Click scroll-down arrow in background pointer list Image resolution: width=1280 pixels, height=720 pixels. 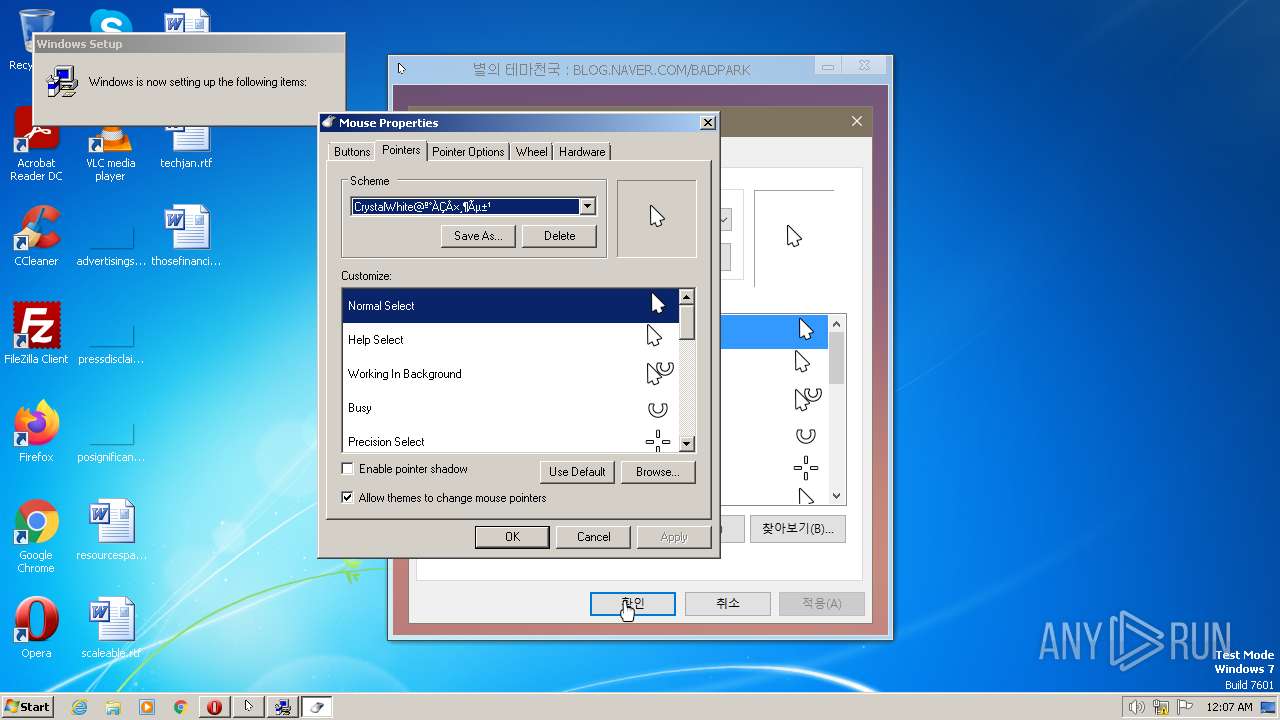click(837, 497)
